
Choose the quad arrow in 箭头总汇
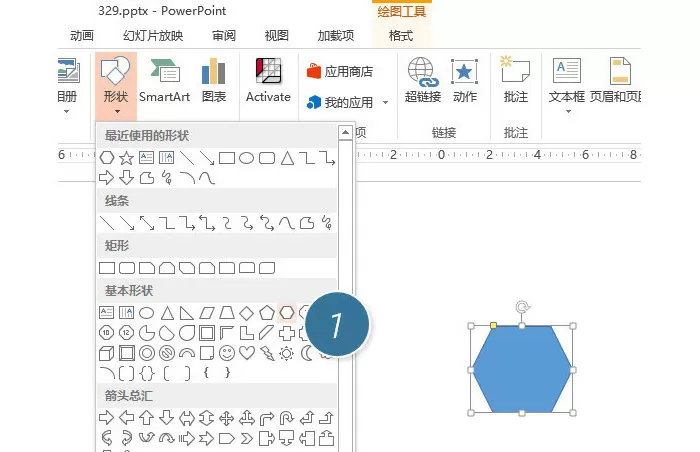point(227,418)
